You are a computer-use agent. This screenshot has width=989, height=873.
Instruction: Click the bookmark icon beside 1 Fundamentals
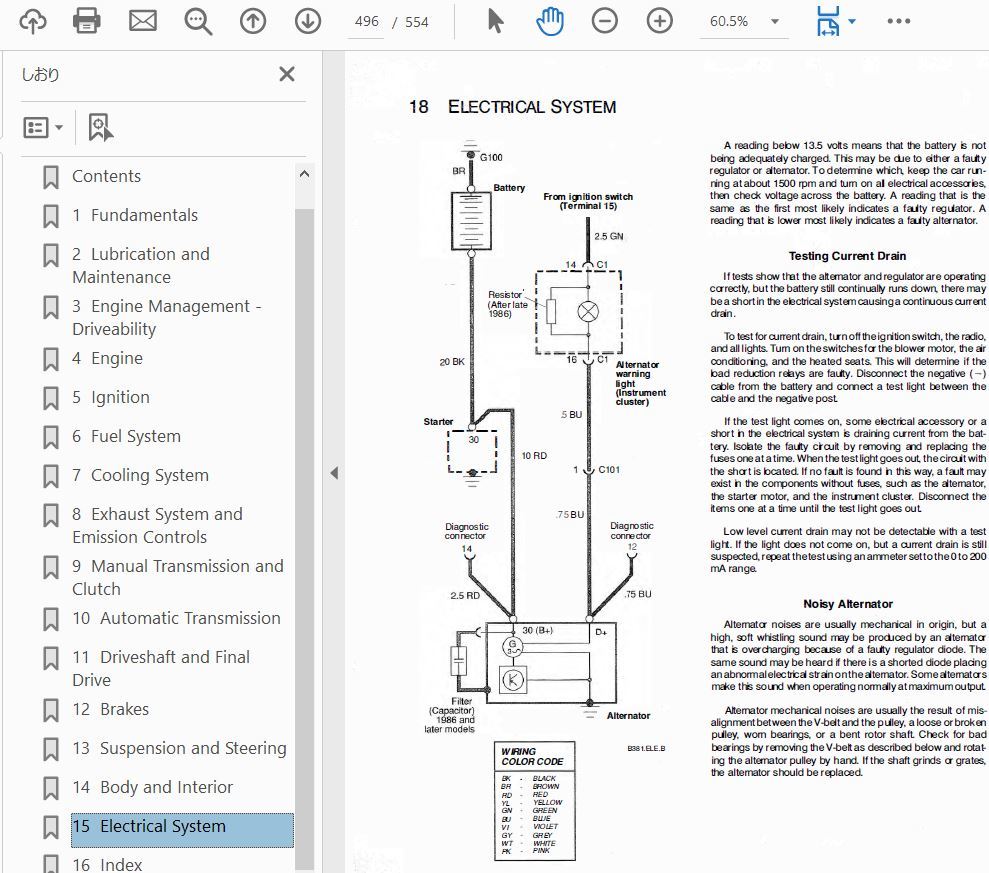pyautogui.click(x=51, y=216)
